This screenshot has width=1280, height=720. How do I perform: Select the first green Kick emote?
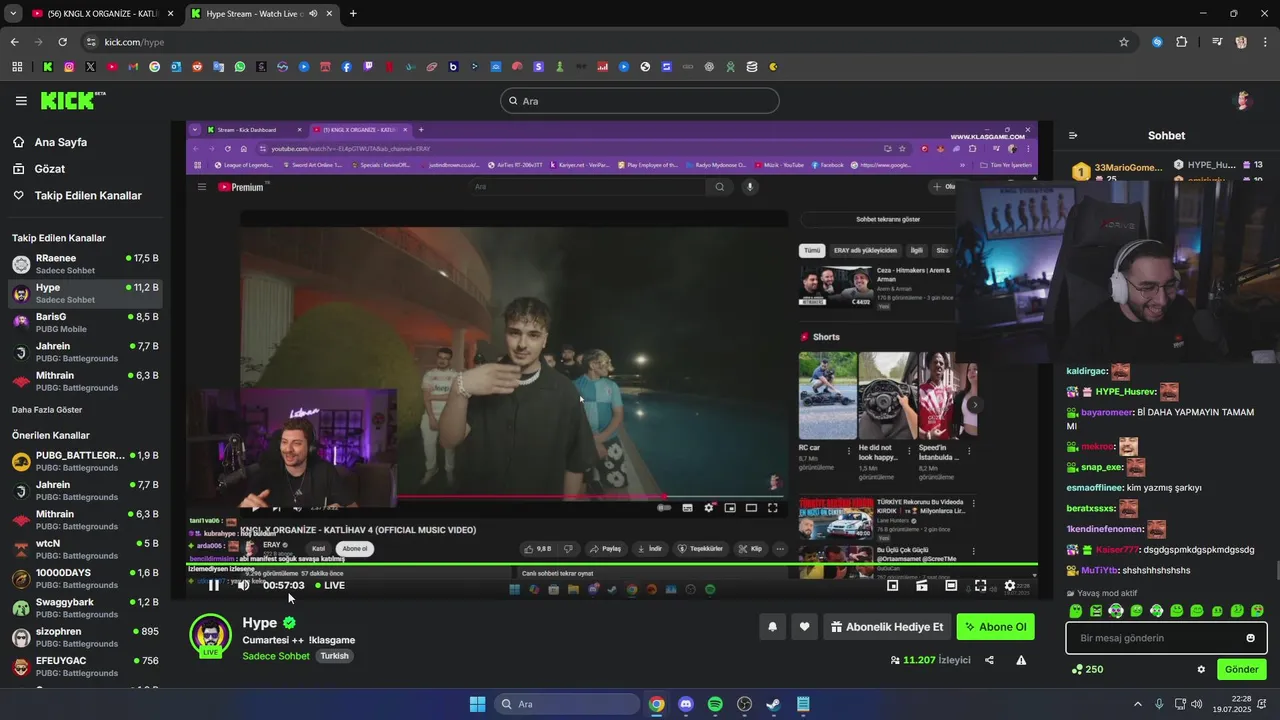pos(1076,611)
